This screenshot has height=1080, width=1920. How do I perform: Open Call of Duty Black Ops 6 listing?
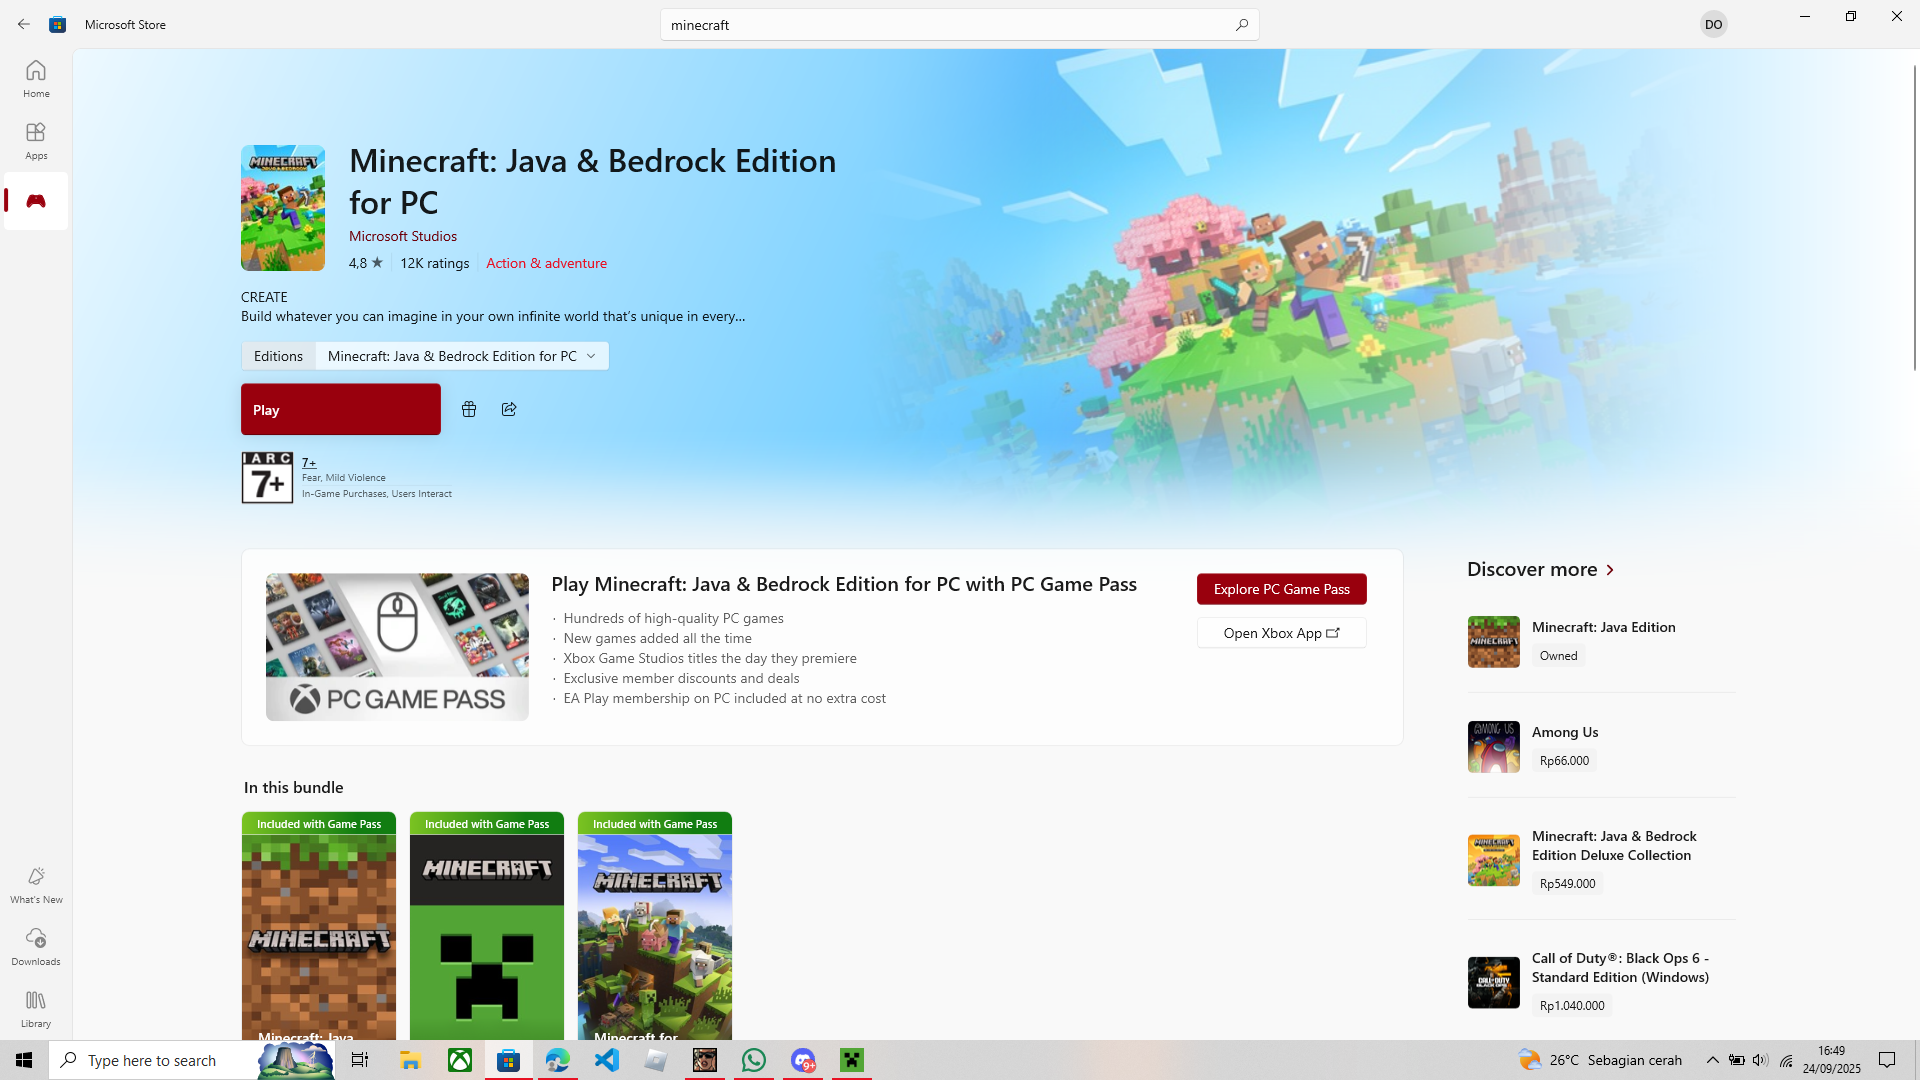coord(1602,981)
